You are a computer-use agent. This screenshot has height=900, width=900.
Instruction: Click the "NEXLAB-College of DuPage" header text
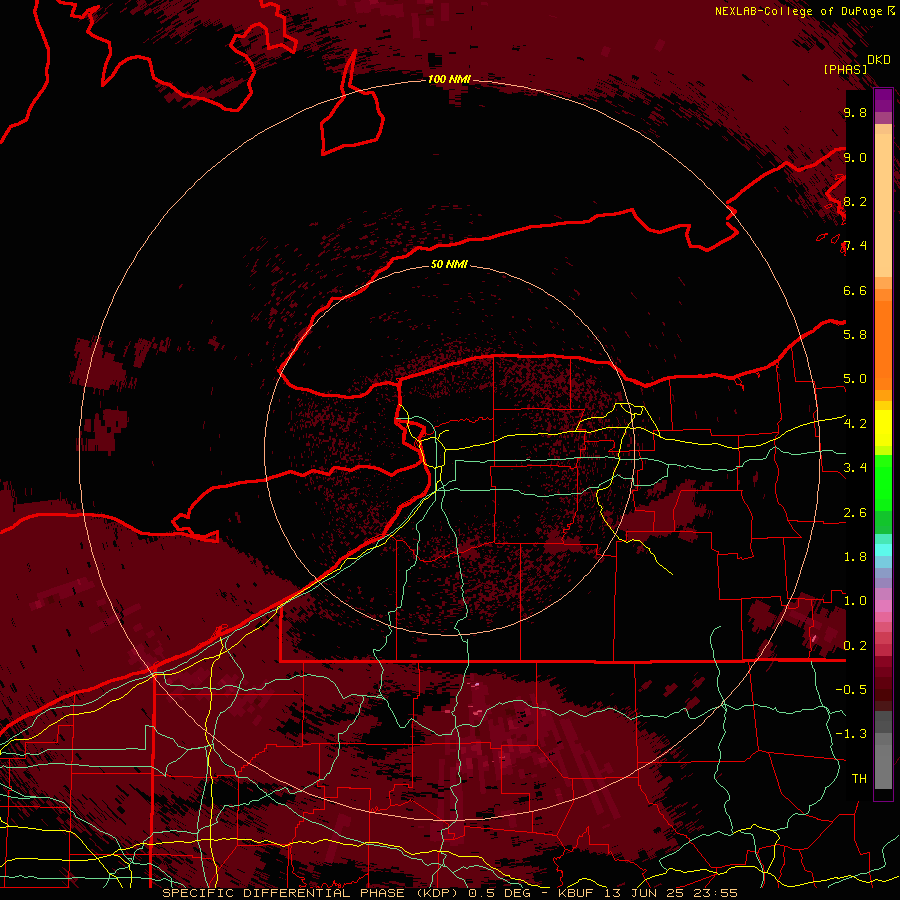coord(798,11)
